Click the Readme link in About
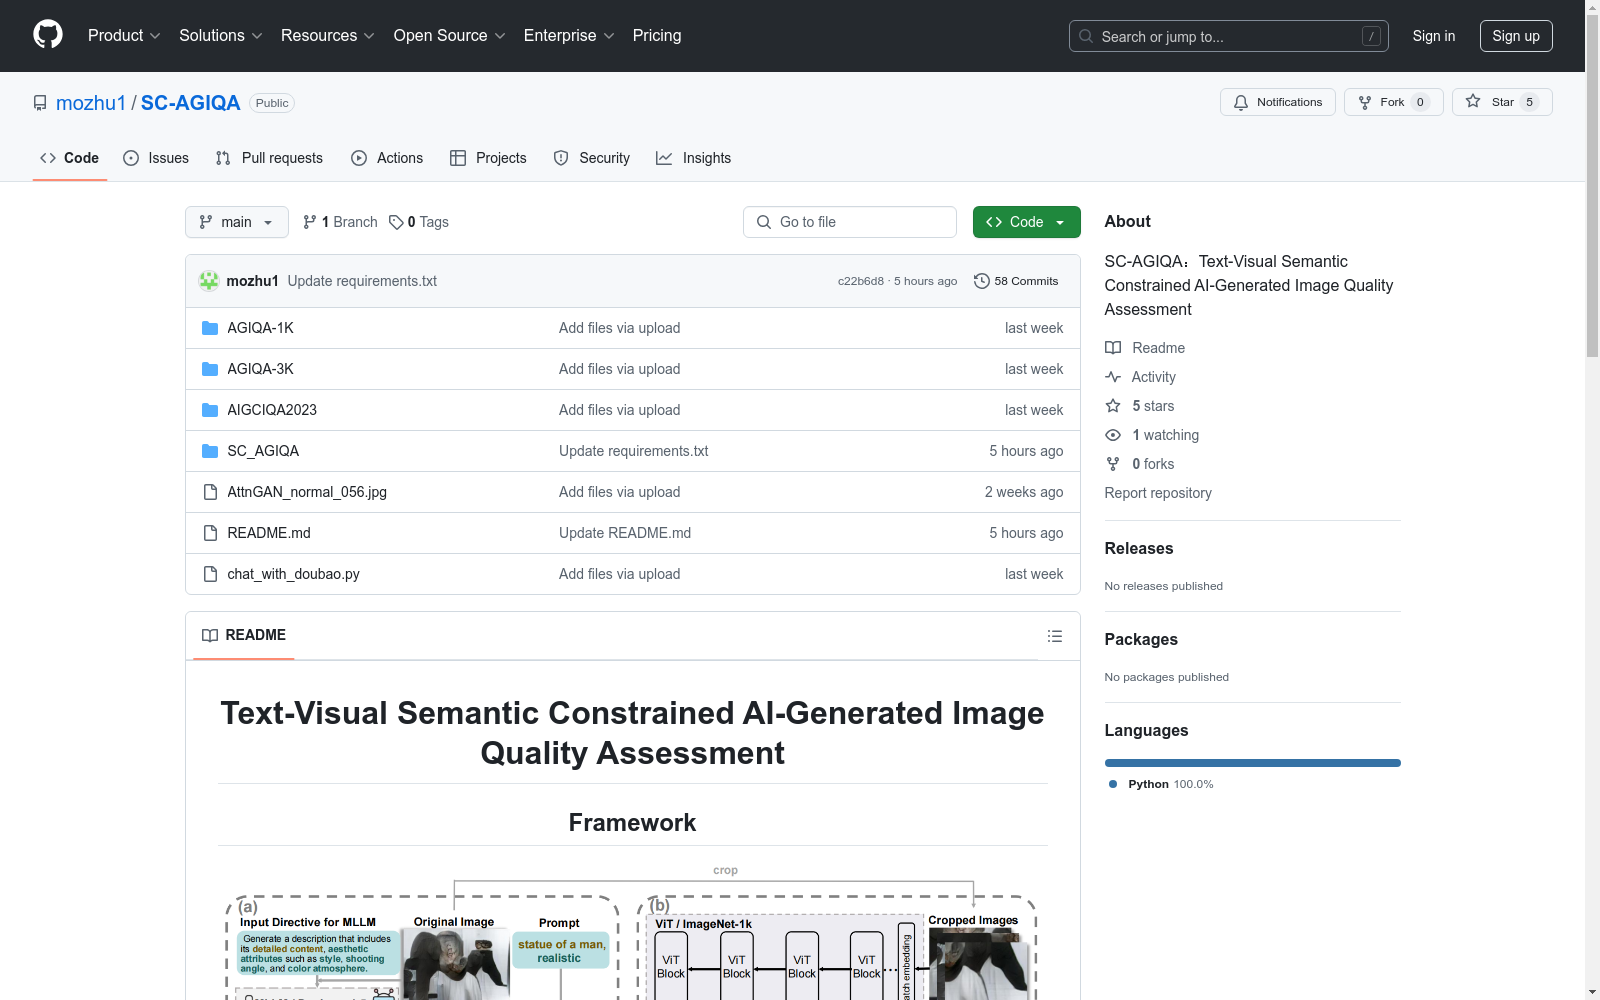Screen dimensions: 1600x1000 [x=1145, y=348]
